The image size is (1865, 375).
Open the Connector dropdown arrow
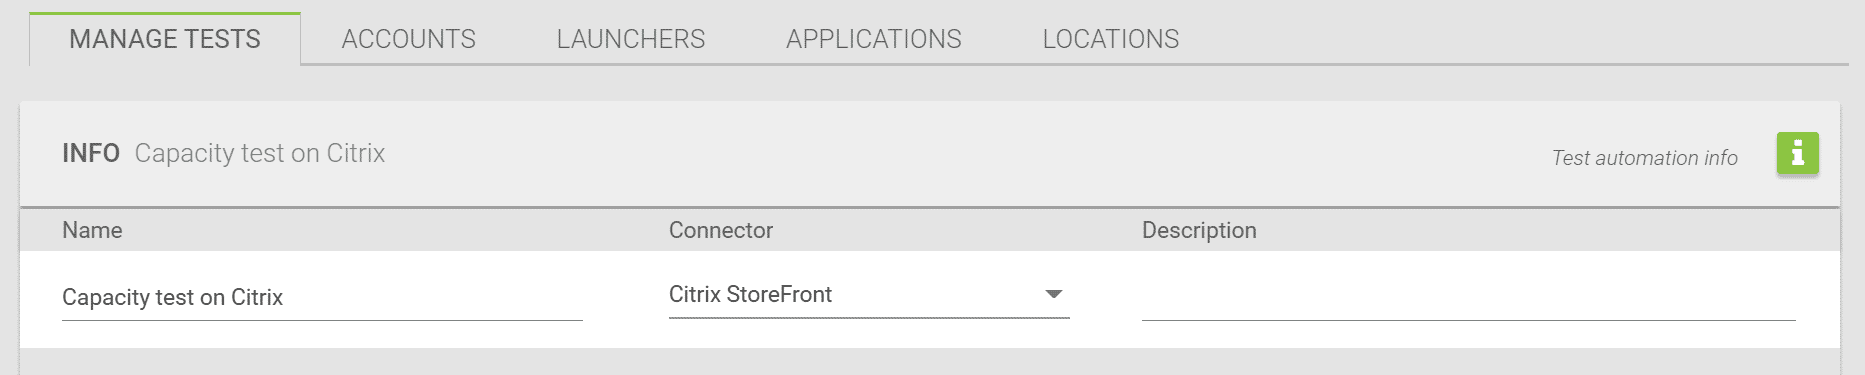(1053, 294)
